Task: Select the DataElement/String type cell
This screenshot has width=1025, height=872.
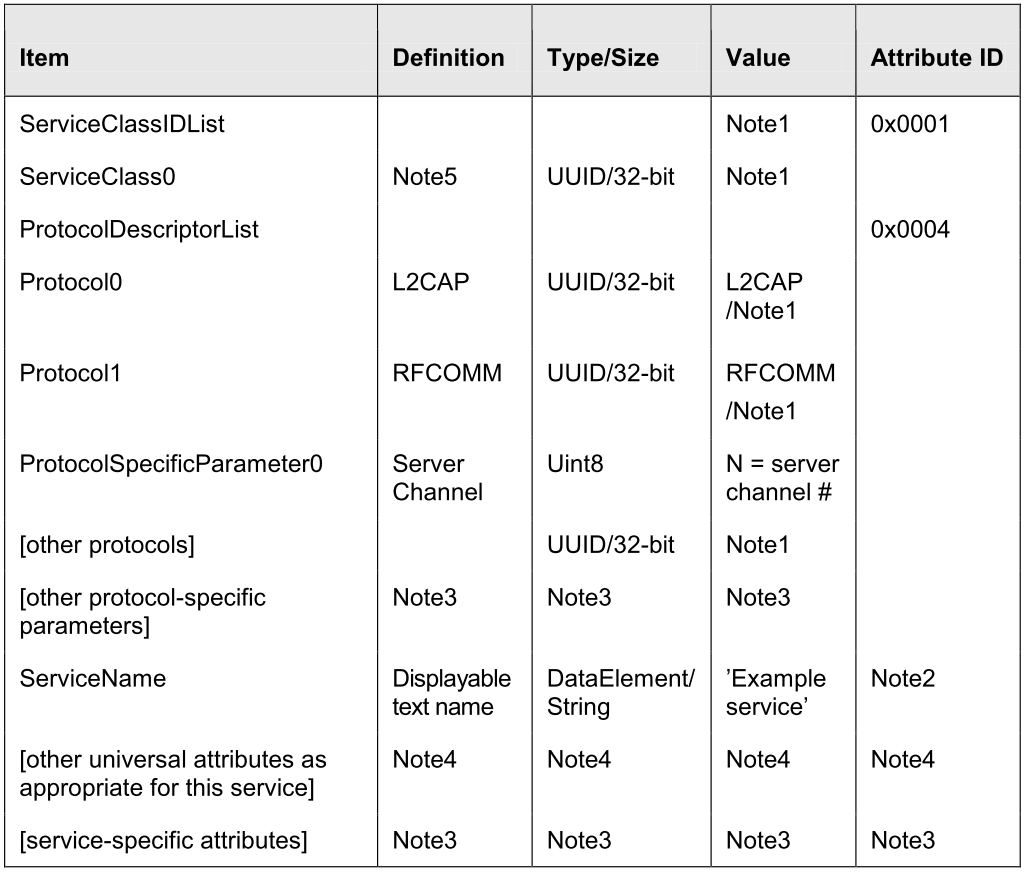Action: pos(620,692)
